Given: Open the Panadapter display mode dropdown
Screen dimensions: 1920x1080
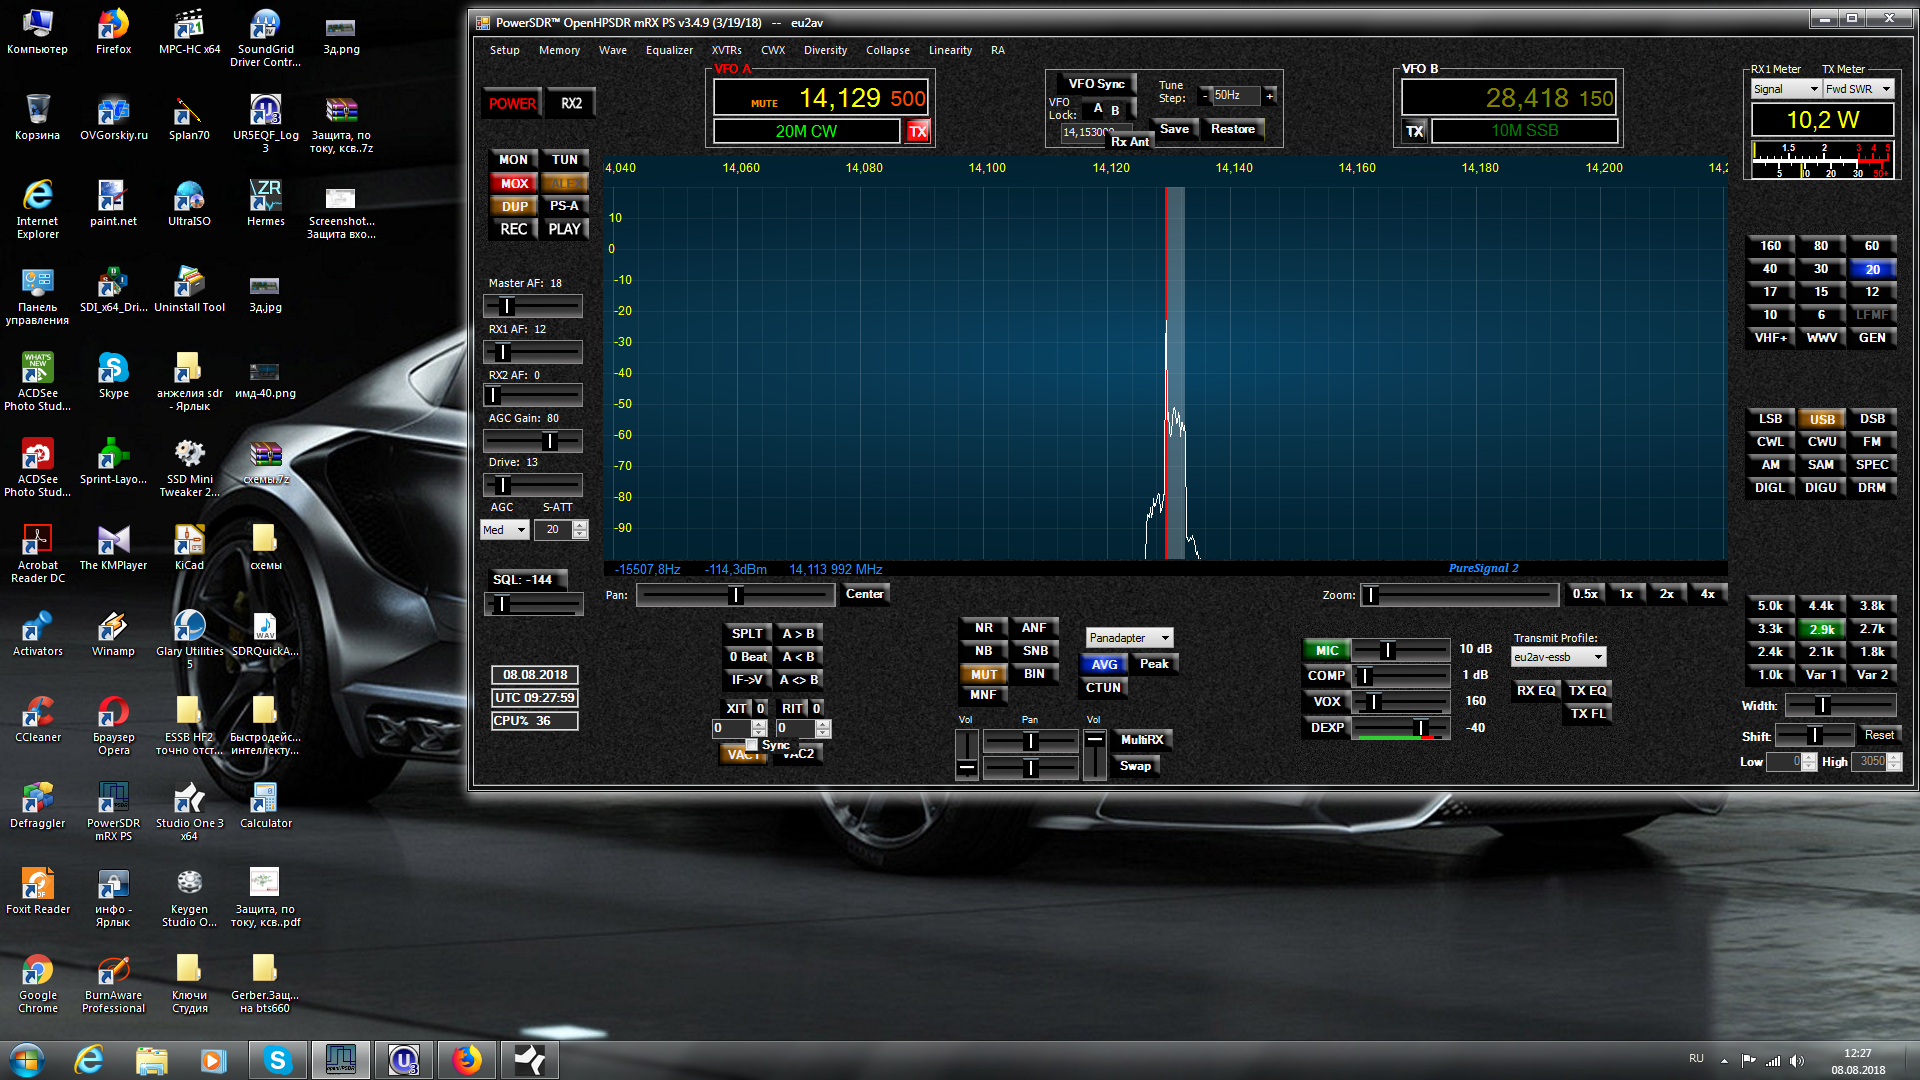Looking at the screenshot, I should coord(1165,638).
